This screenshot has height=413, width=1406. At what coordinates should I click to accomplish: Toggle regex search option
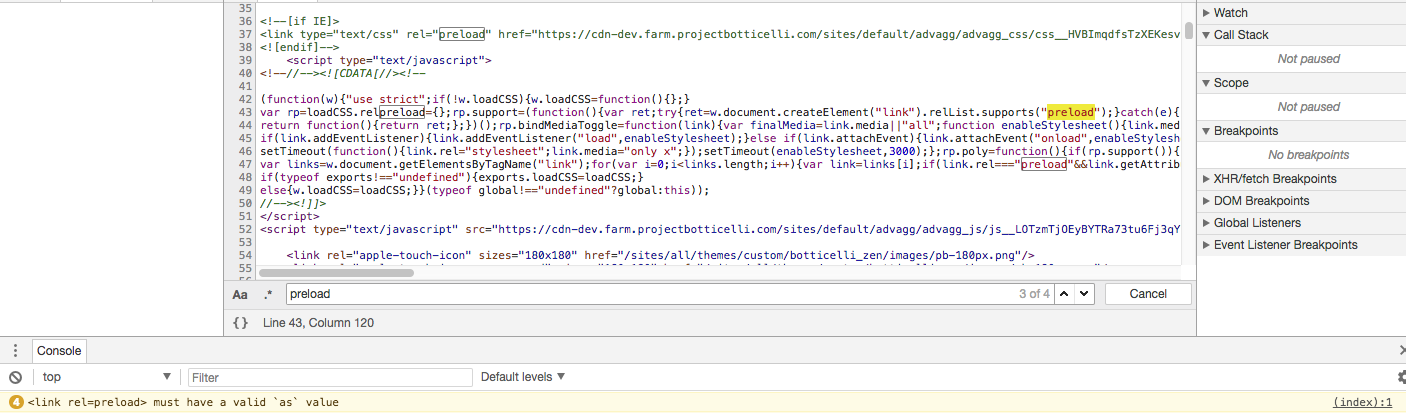pyautogui.click(x=268, y=295)
